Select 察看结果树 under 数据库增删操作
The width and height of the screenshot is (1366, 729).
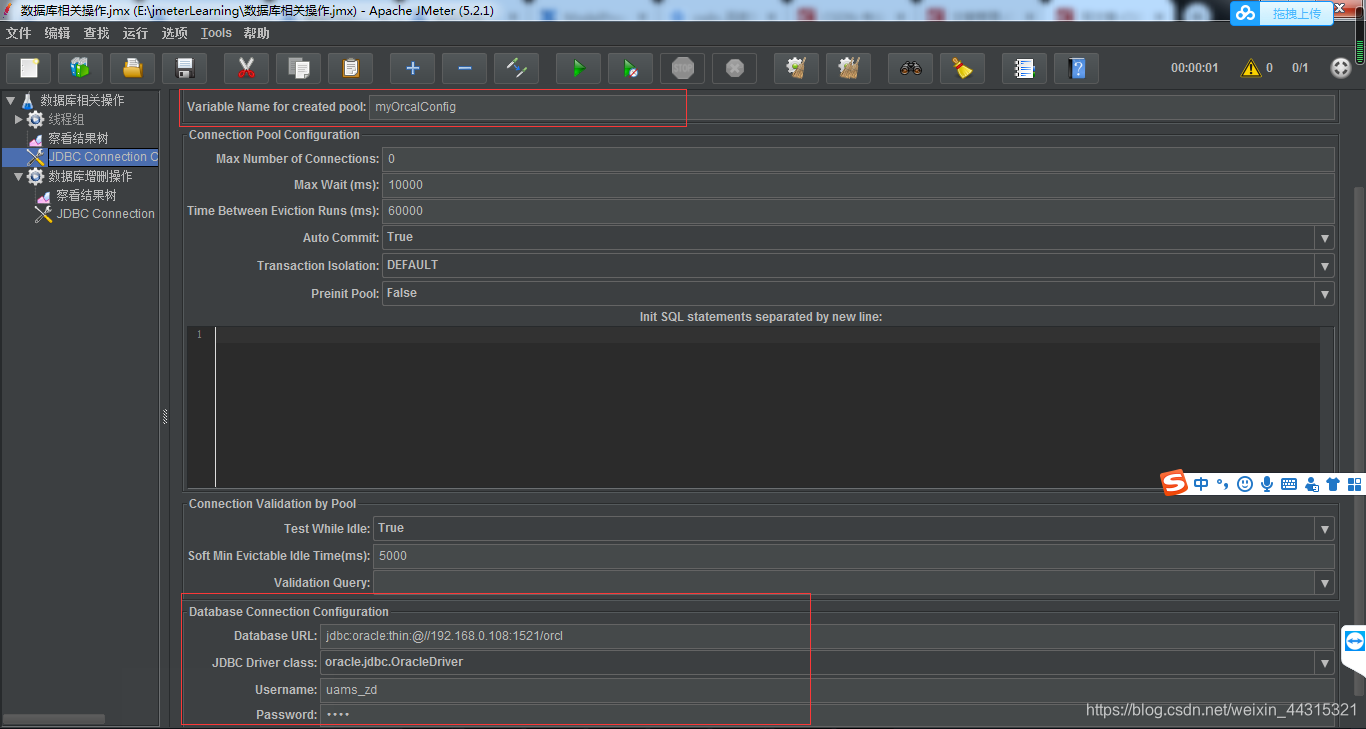(86, 195)
